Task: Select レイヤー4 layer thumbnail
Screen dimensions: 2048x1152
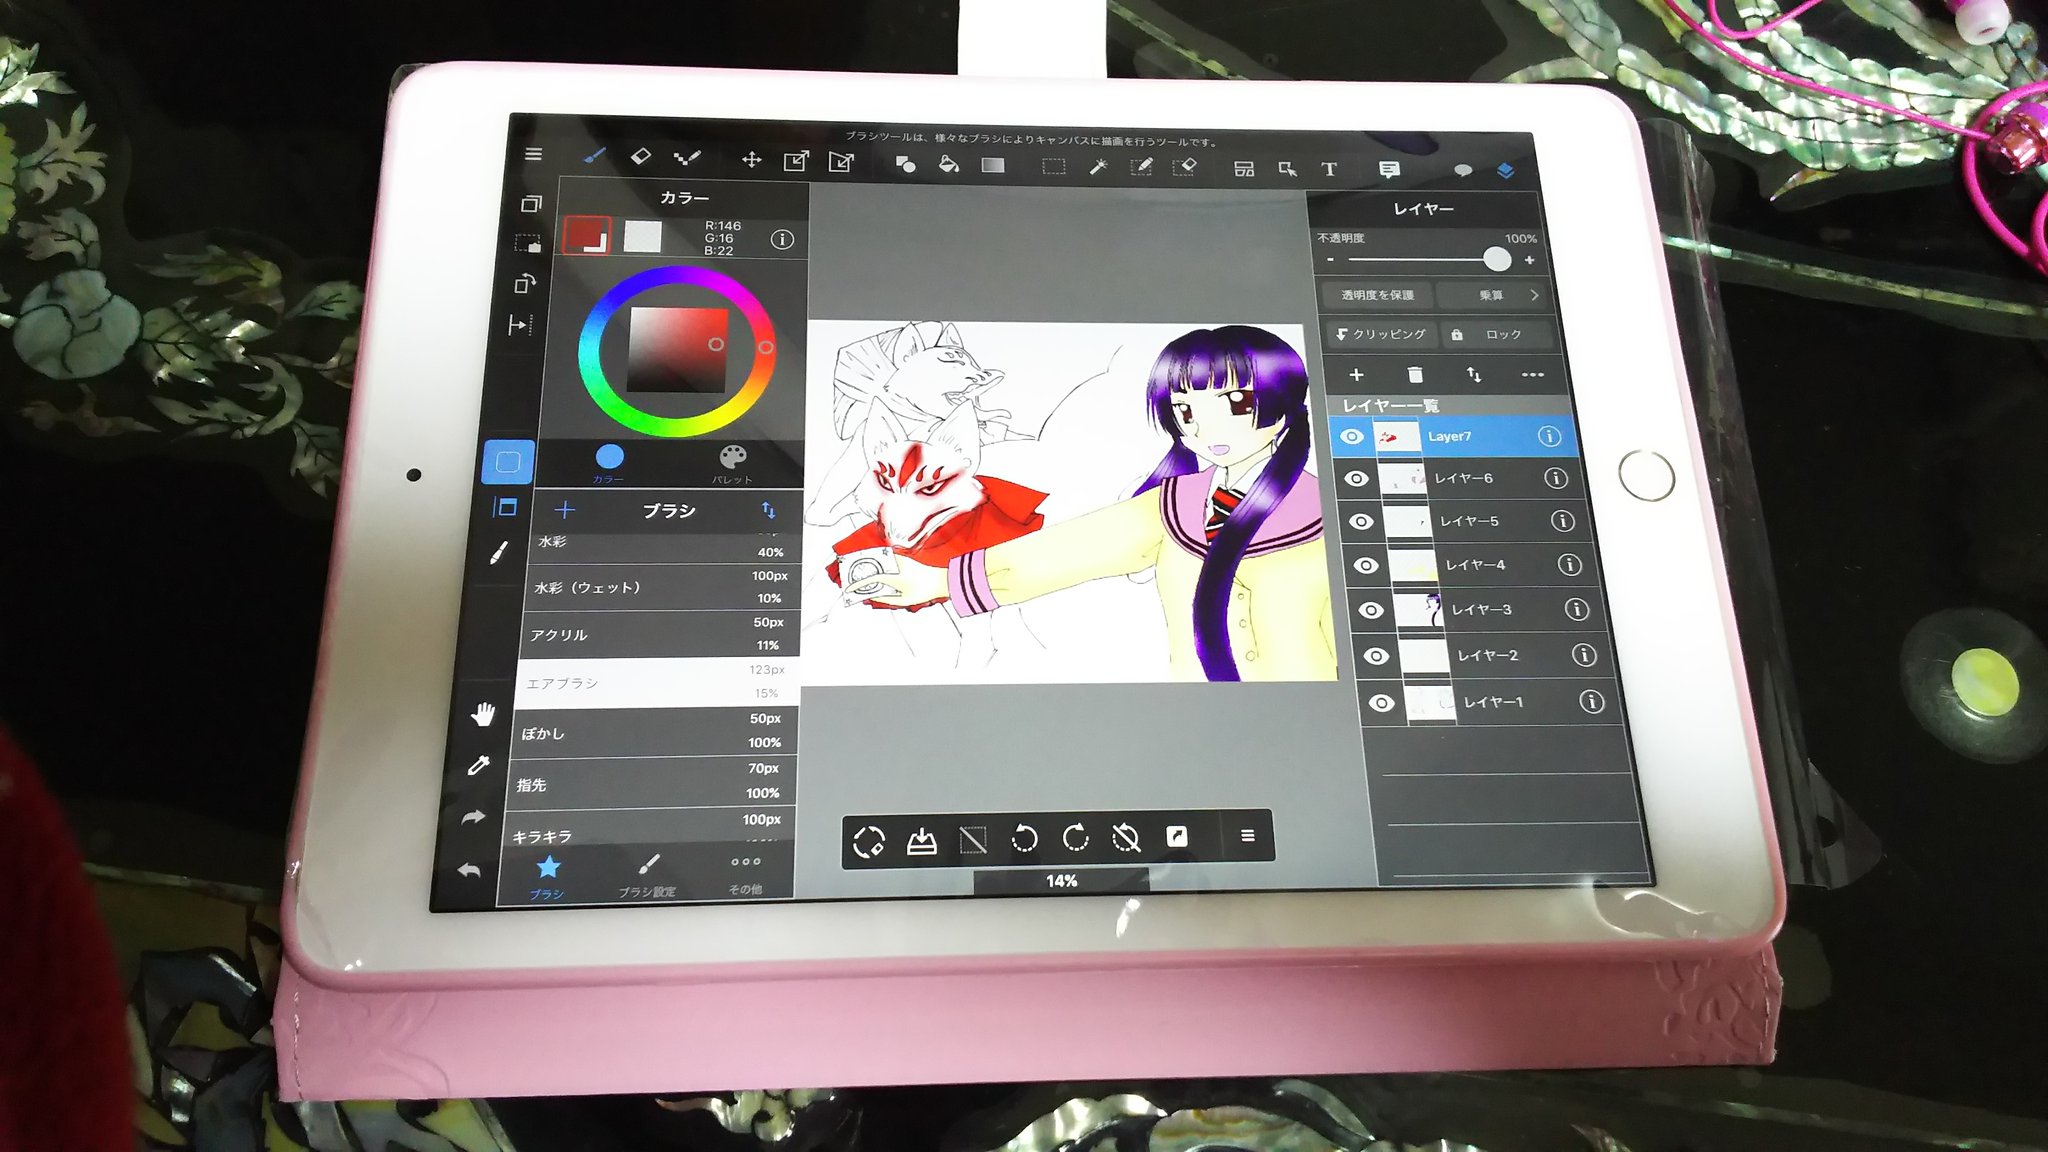Action: [1412, 565]
